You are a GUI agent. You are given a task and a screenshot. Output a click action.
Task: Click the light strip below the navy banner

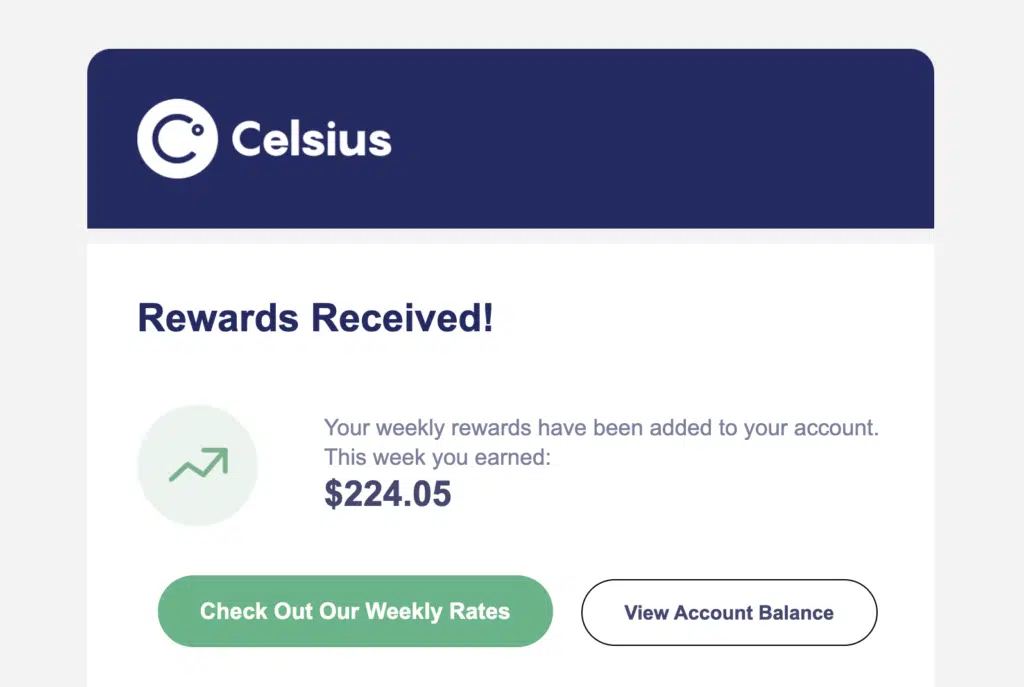pos(510,236)
